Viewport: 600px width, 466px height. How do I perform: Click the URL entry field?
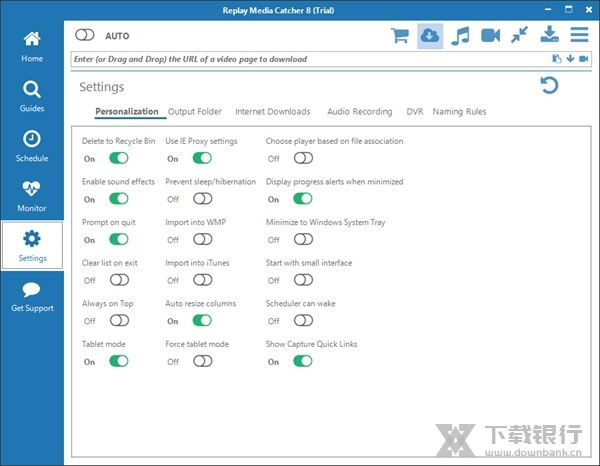[x=300, y=59]
